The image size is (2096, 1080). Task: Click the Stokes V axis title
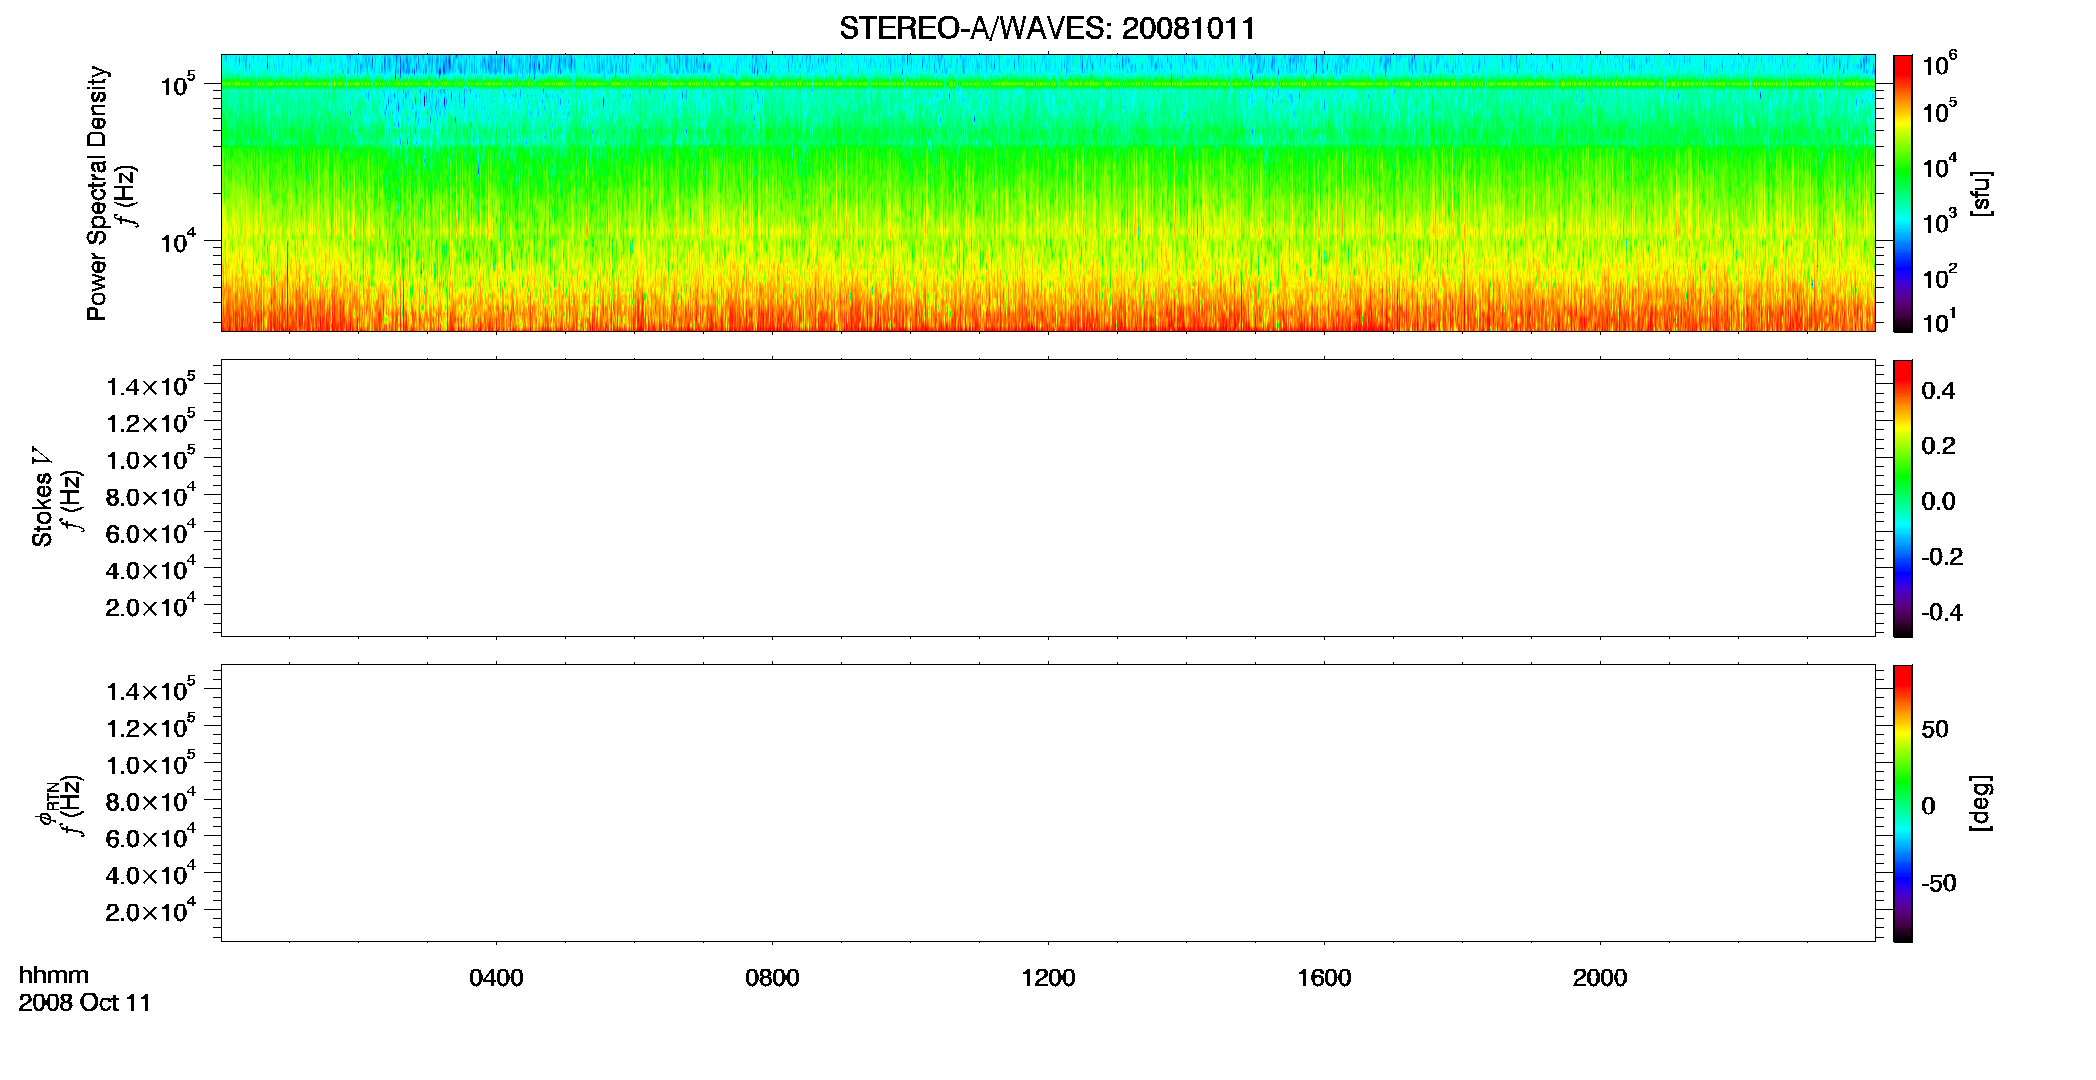[43, 497]
